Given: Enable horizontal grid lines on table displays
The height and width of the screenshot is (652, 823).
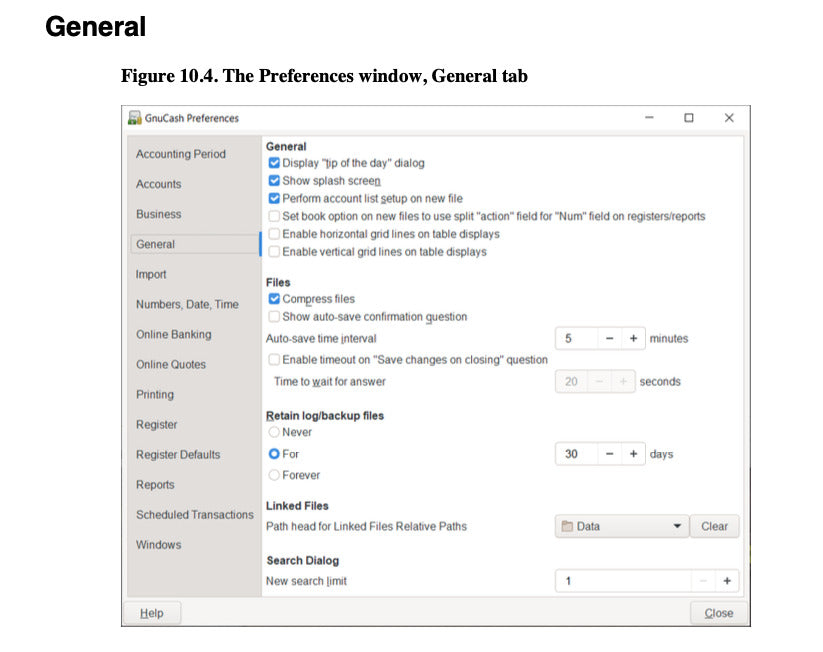Looking at the screenshot, I should (x=274, y=234).
